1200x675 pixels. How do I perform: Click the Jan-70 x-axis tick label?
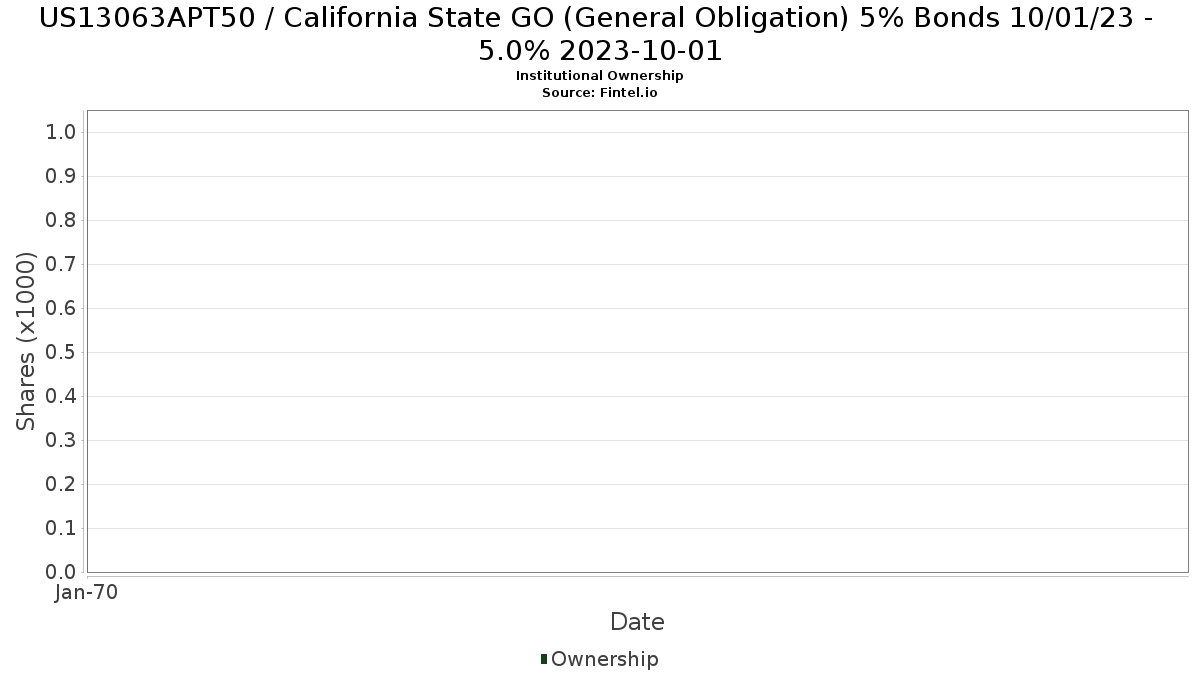click(86, 592)
